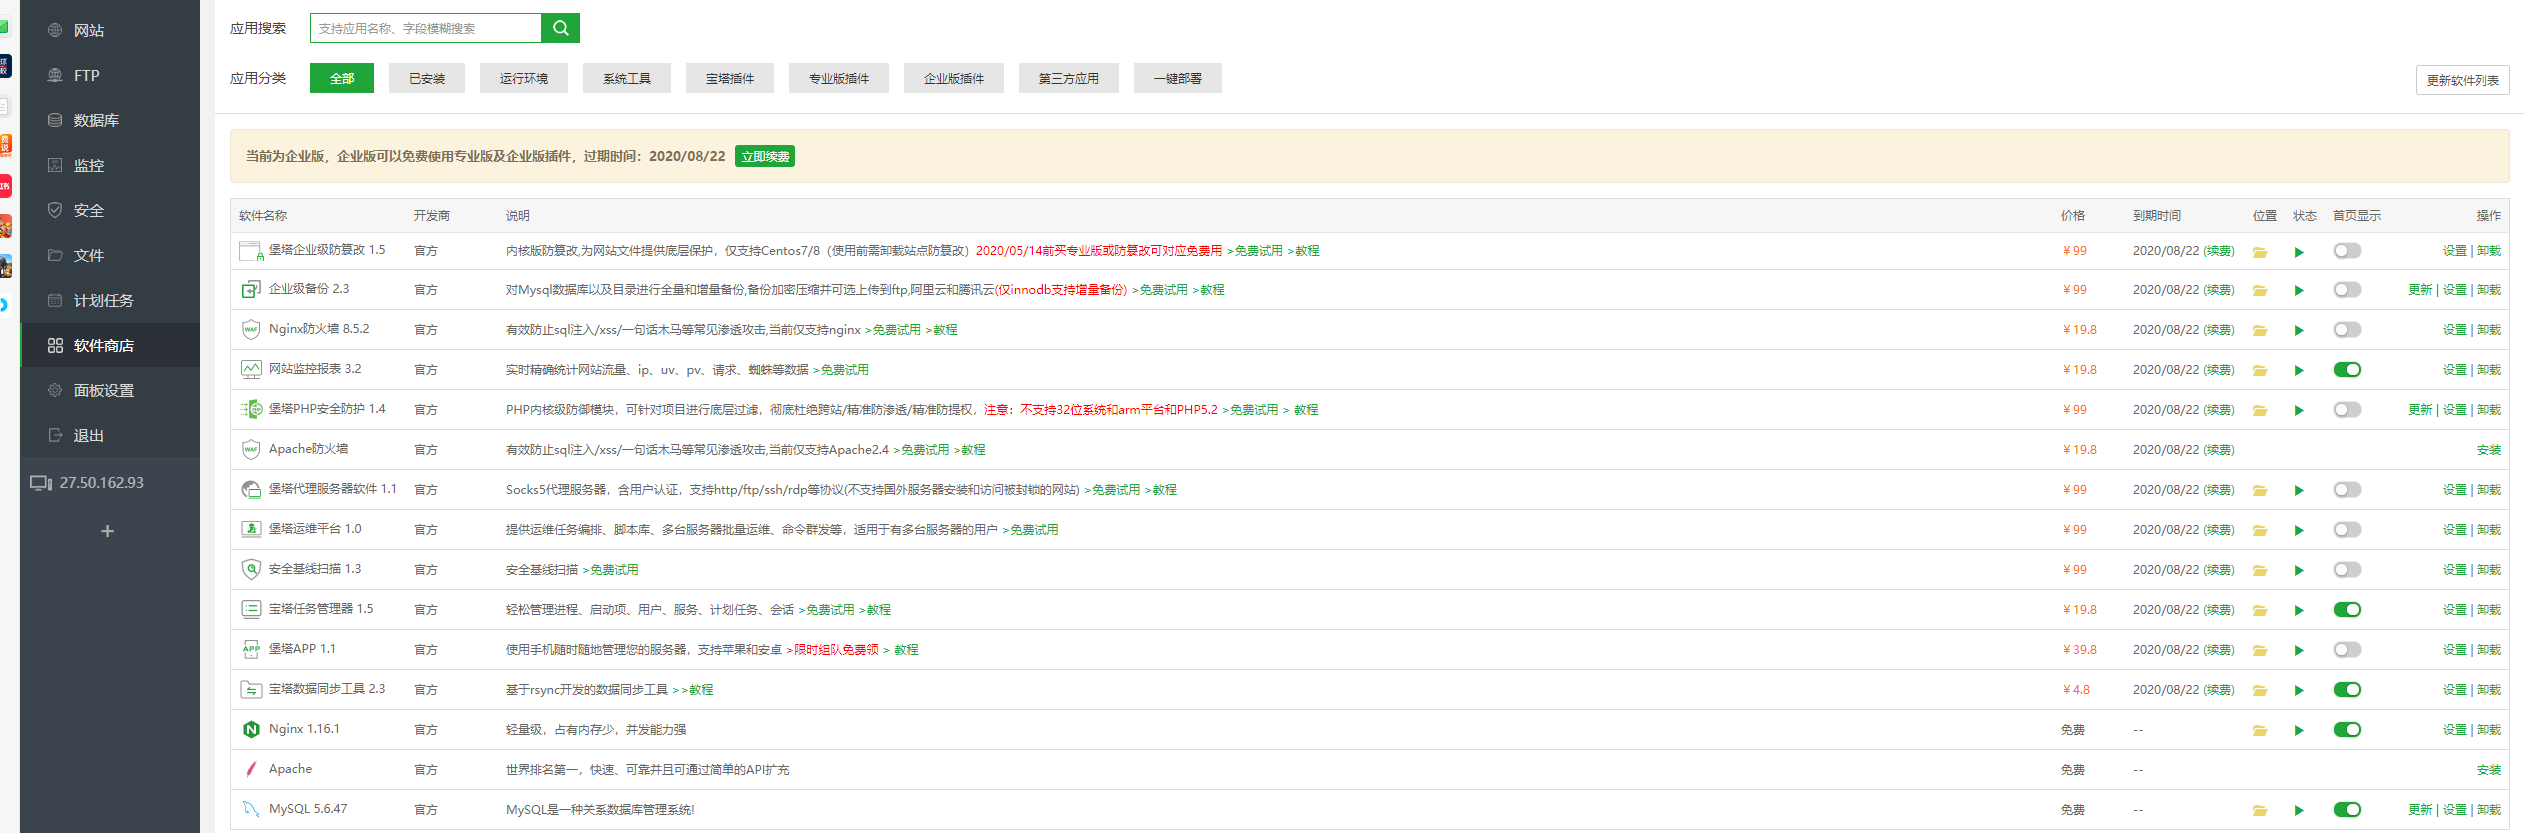Open folder icon for 堡塔企业级防篡改 row
Screen dimensions: 2524x833
click(x=2260, y=252)
